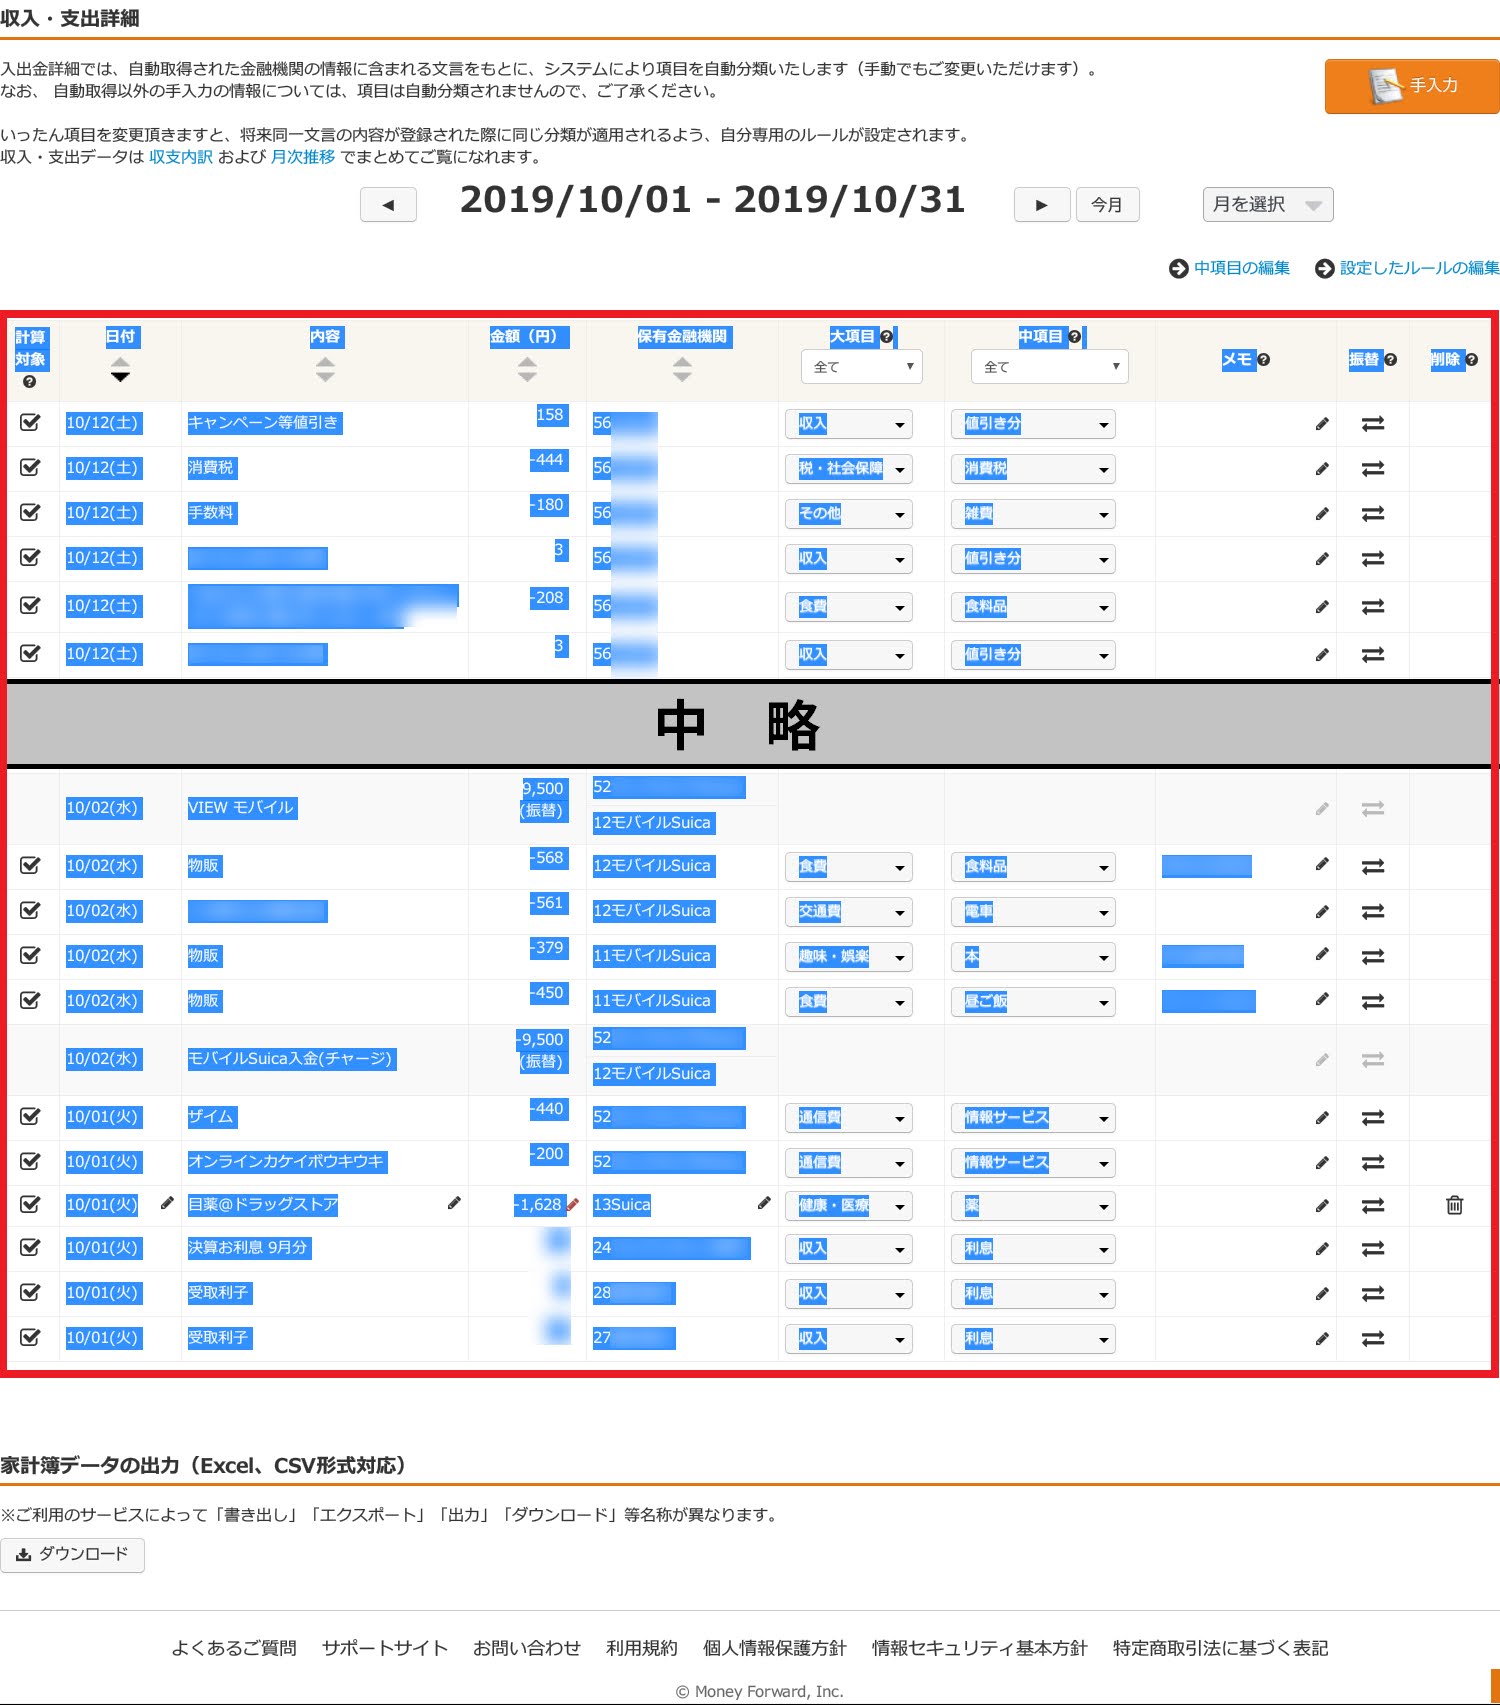Open 健康・医療 category dropdown
This screenshot has width=1500, height=1705.
[x=849, y=1206]
